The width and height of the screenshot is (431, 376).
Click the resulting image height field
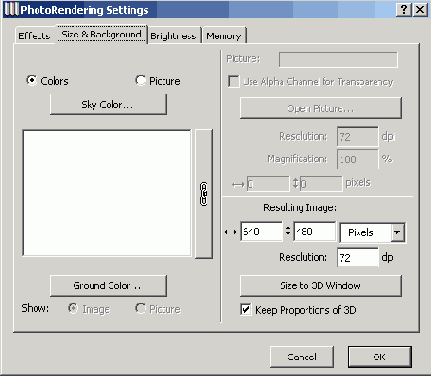tap(314, 231)
